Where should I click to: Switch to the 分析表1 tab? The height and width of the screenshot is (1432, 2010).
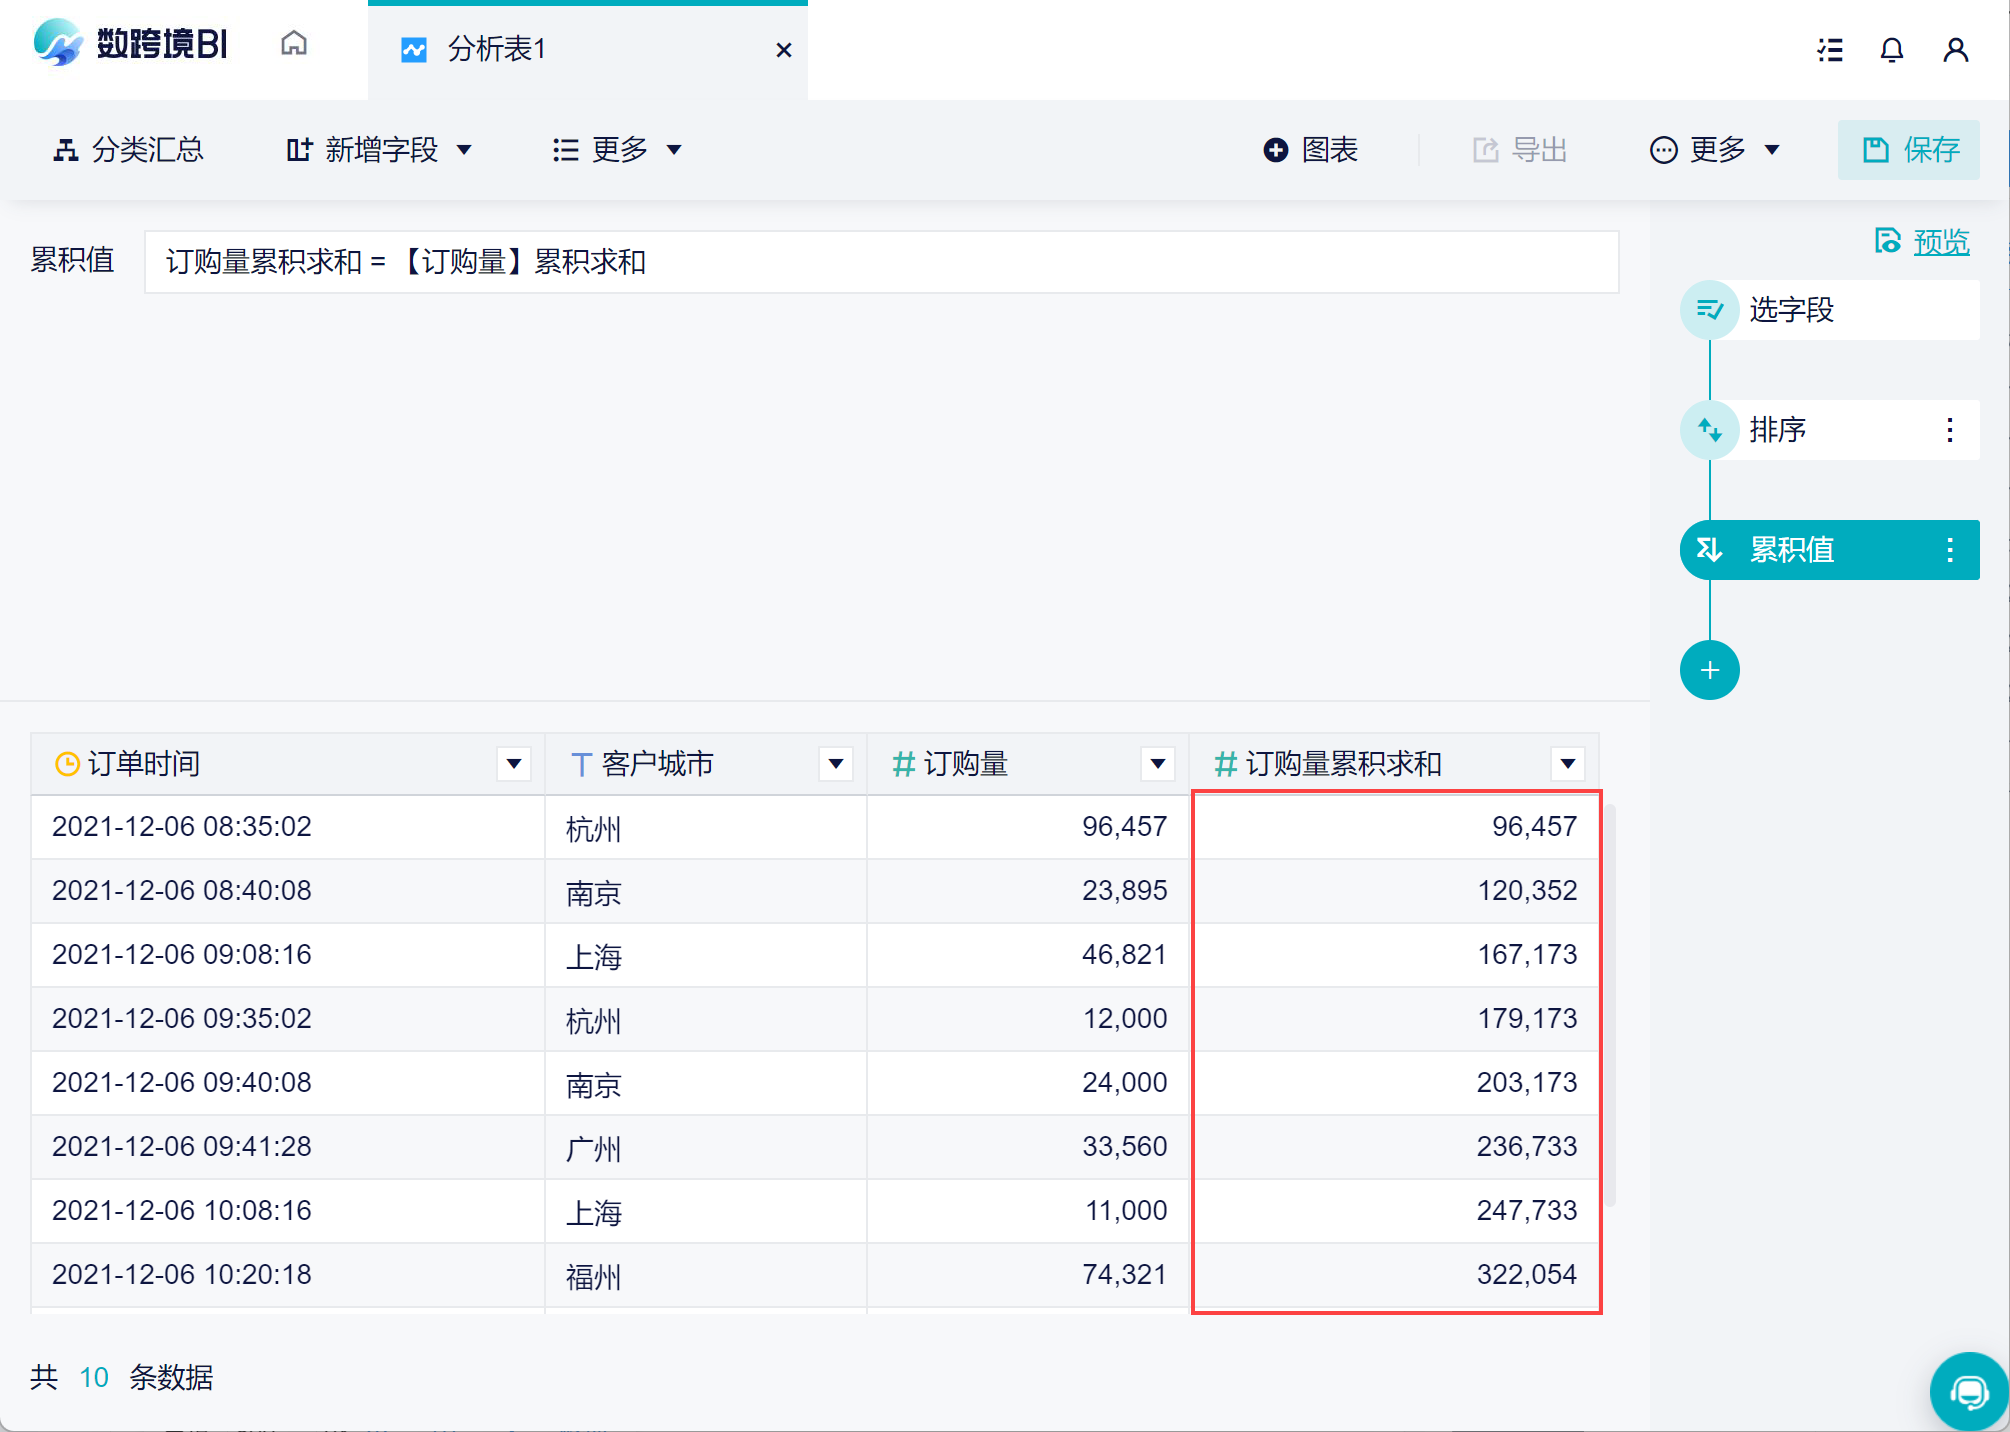[x=497, y=49]
